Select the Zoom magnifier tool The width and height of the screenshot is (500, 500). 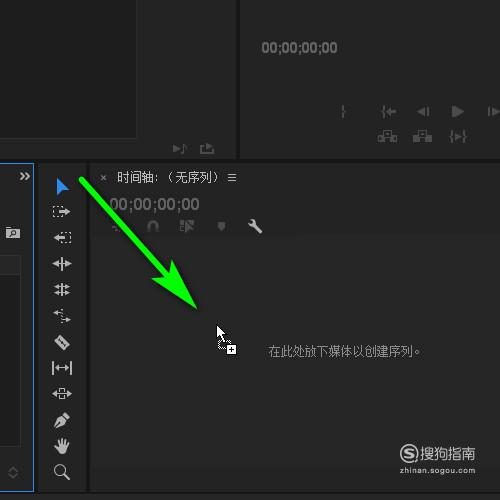coord(62,472)
